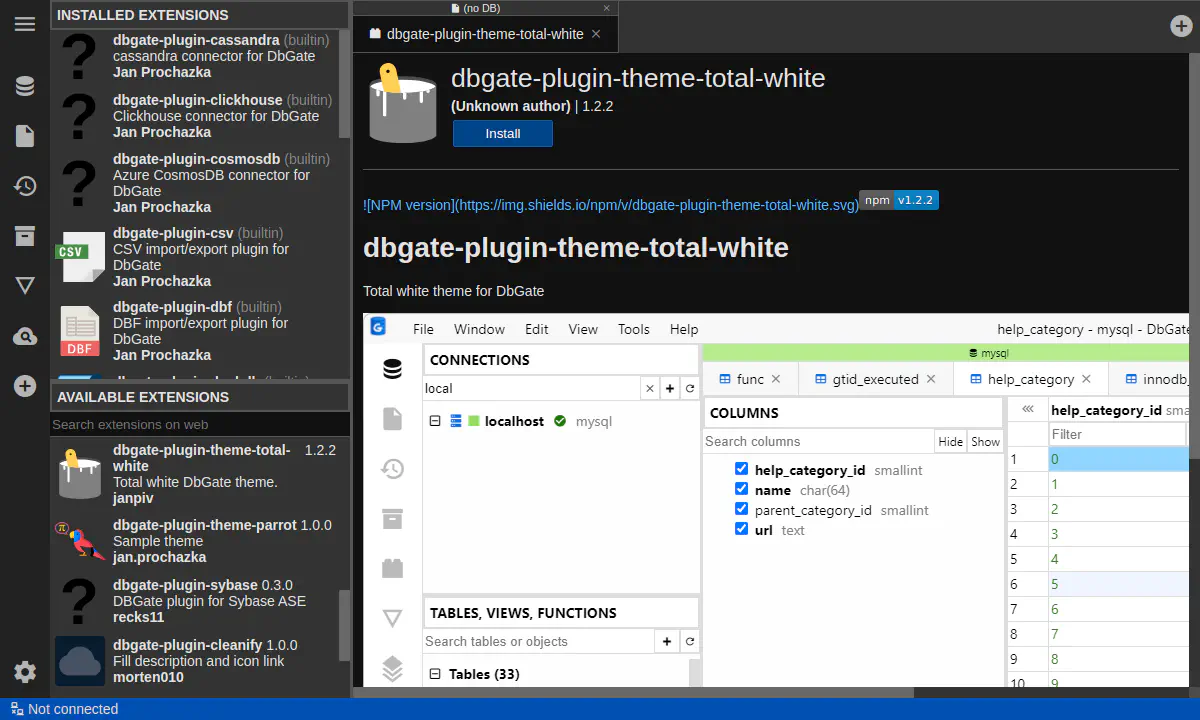The image size is (1200, 720).
Task: Toggle the help_category_id column checkbox
Action: (741, 469)
